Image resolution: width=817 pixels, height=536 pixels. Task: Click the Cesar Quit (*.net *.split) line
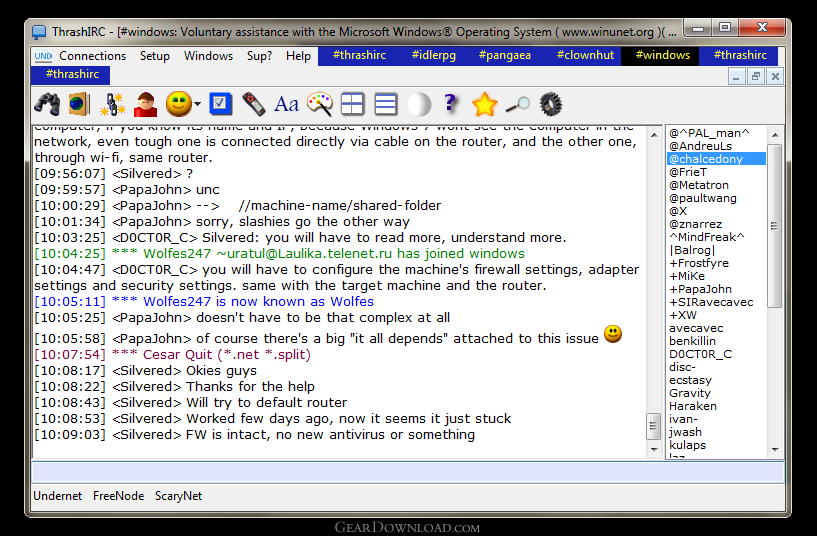172,355
